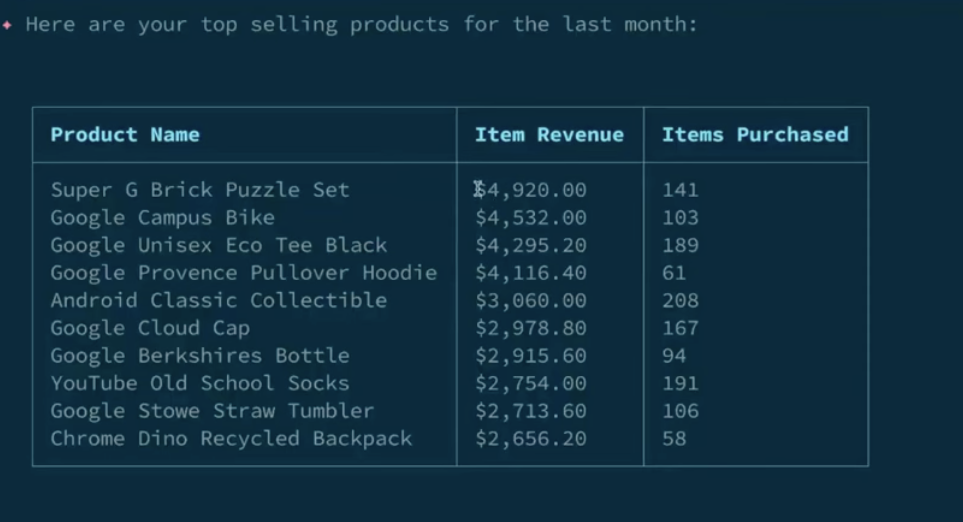Select Google Provence Pullover Hoodie text

[x=243, y=273]
